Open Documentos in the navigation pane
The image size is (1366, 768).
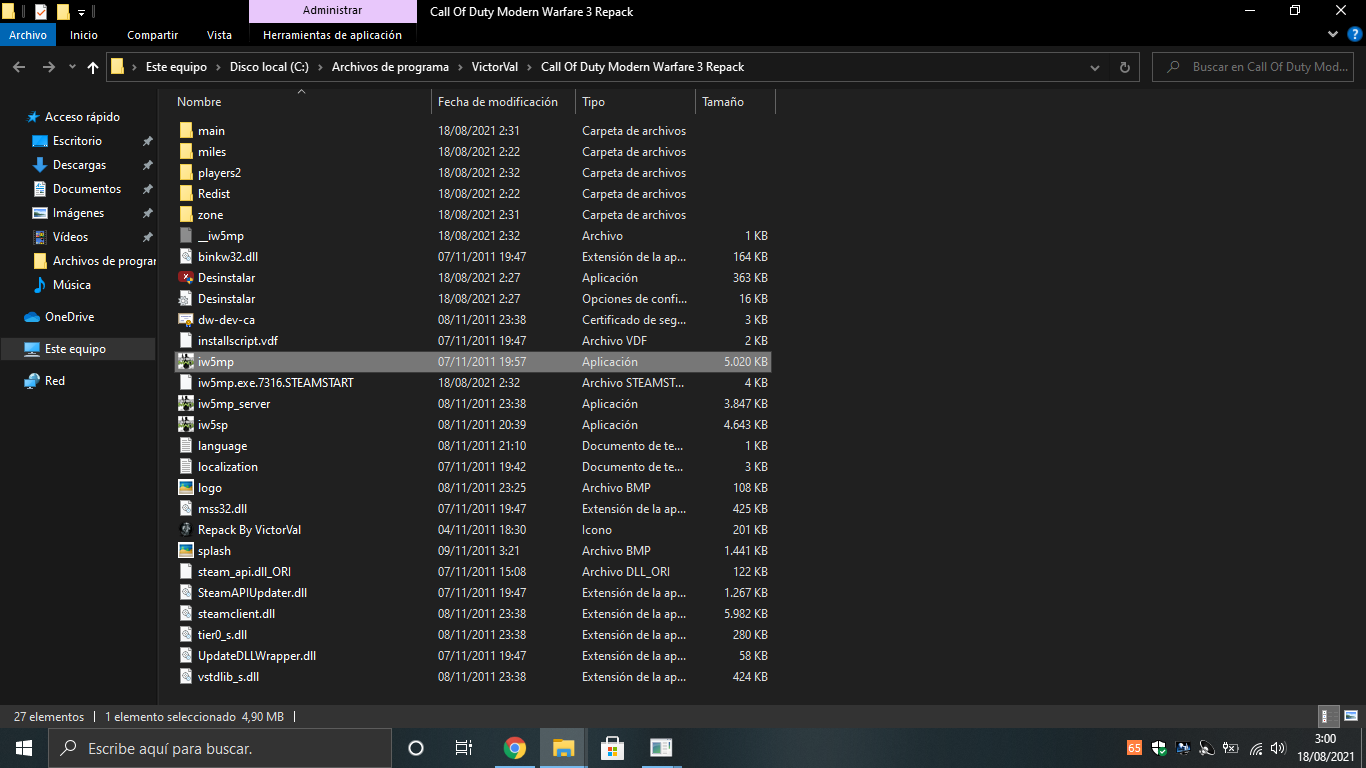click(x=87, y=189)
